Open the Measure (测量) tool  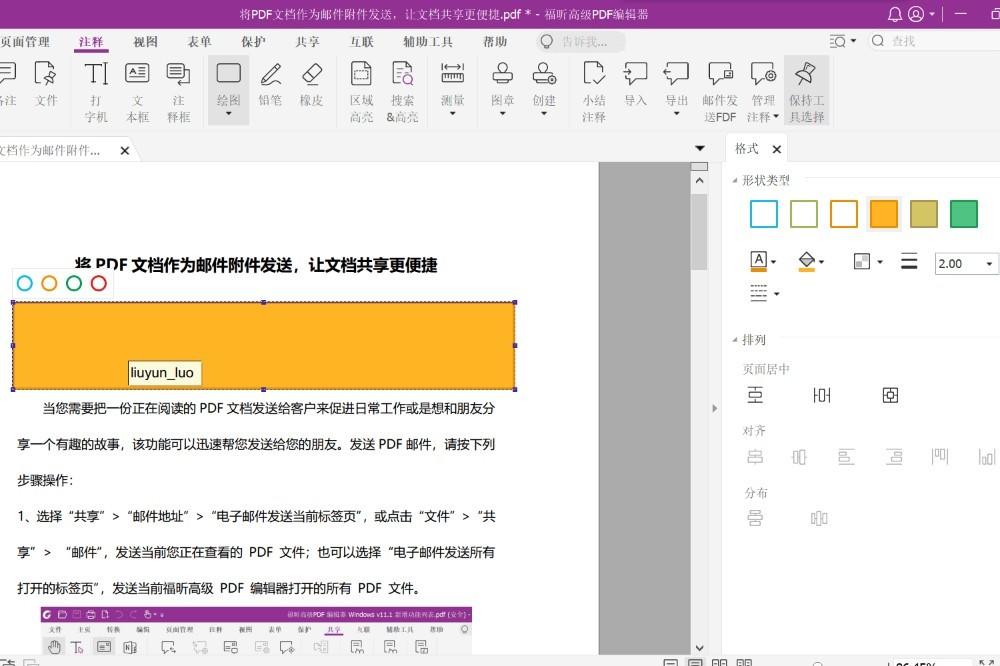(x=453, y=89)
